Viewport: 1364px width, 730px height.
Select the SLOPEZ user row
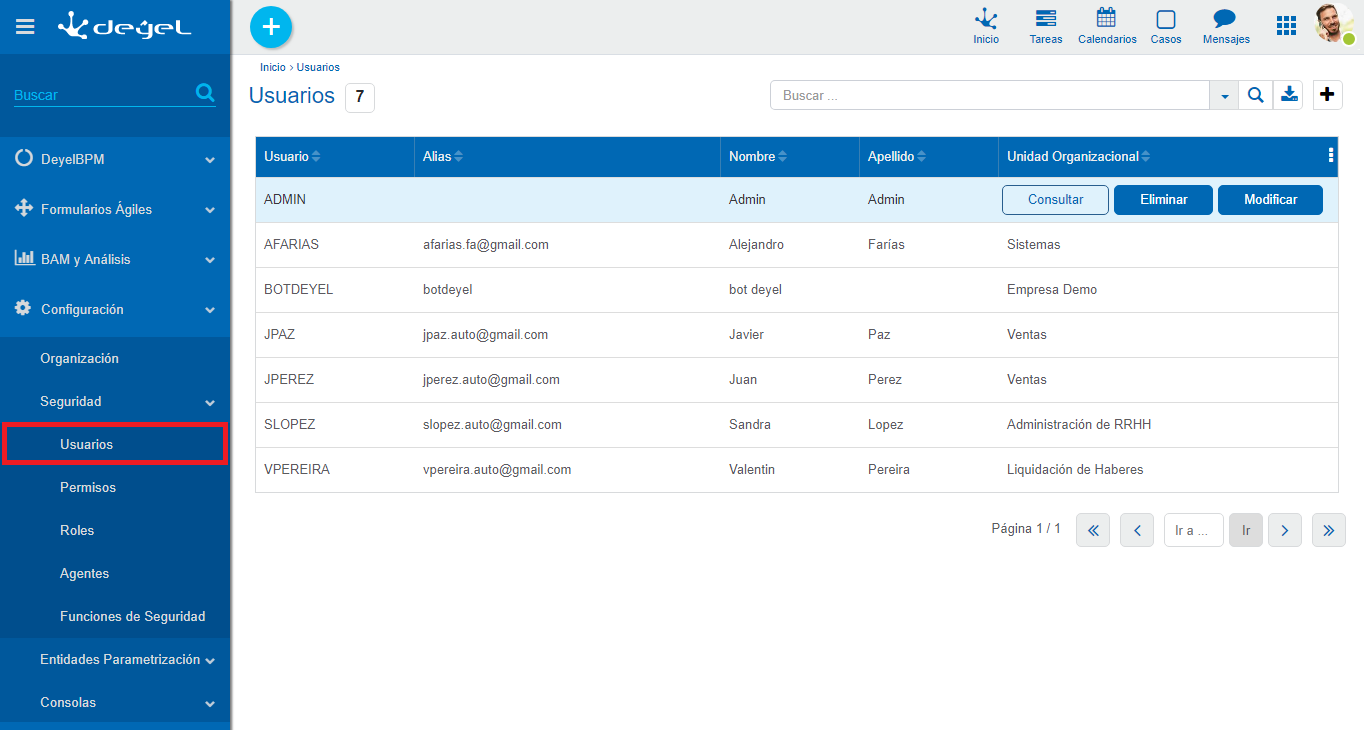point(796,425)
